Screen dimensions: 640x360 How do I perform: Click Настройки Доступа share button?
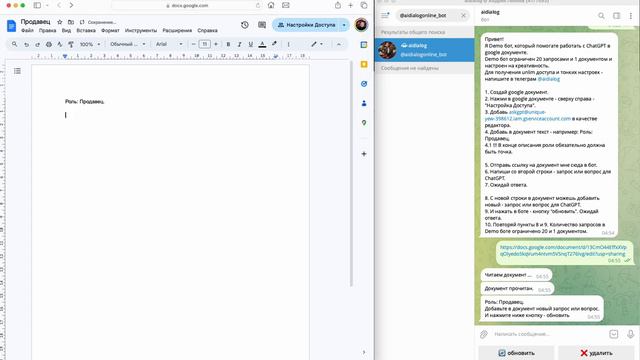click(x=306, y=25)
